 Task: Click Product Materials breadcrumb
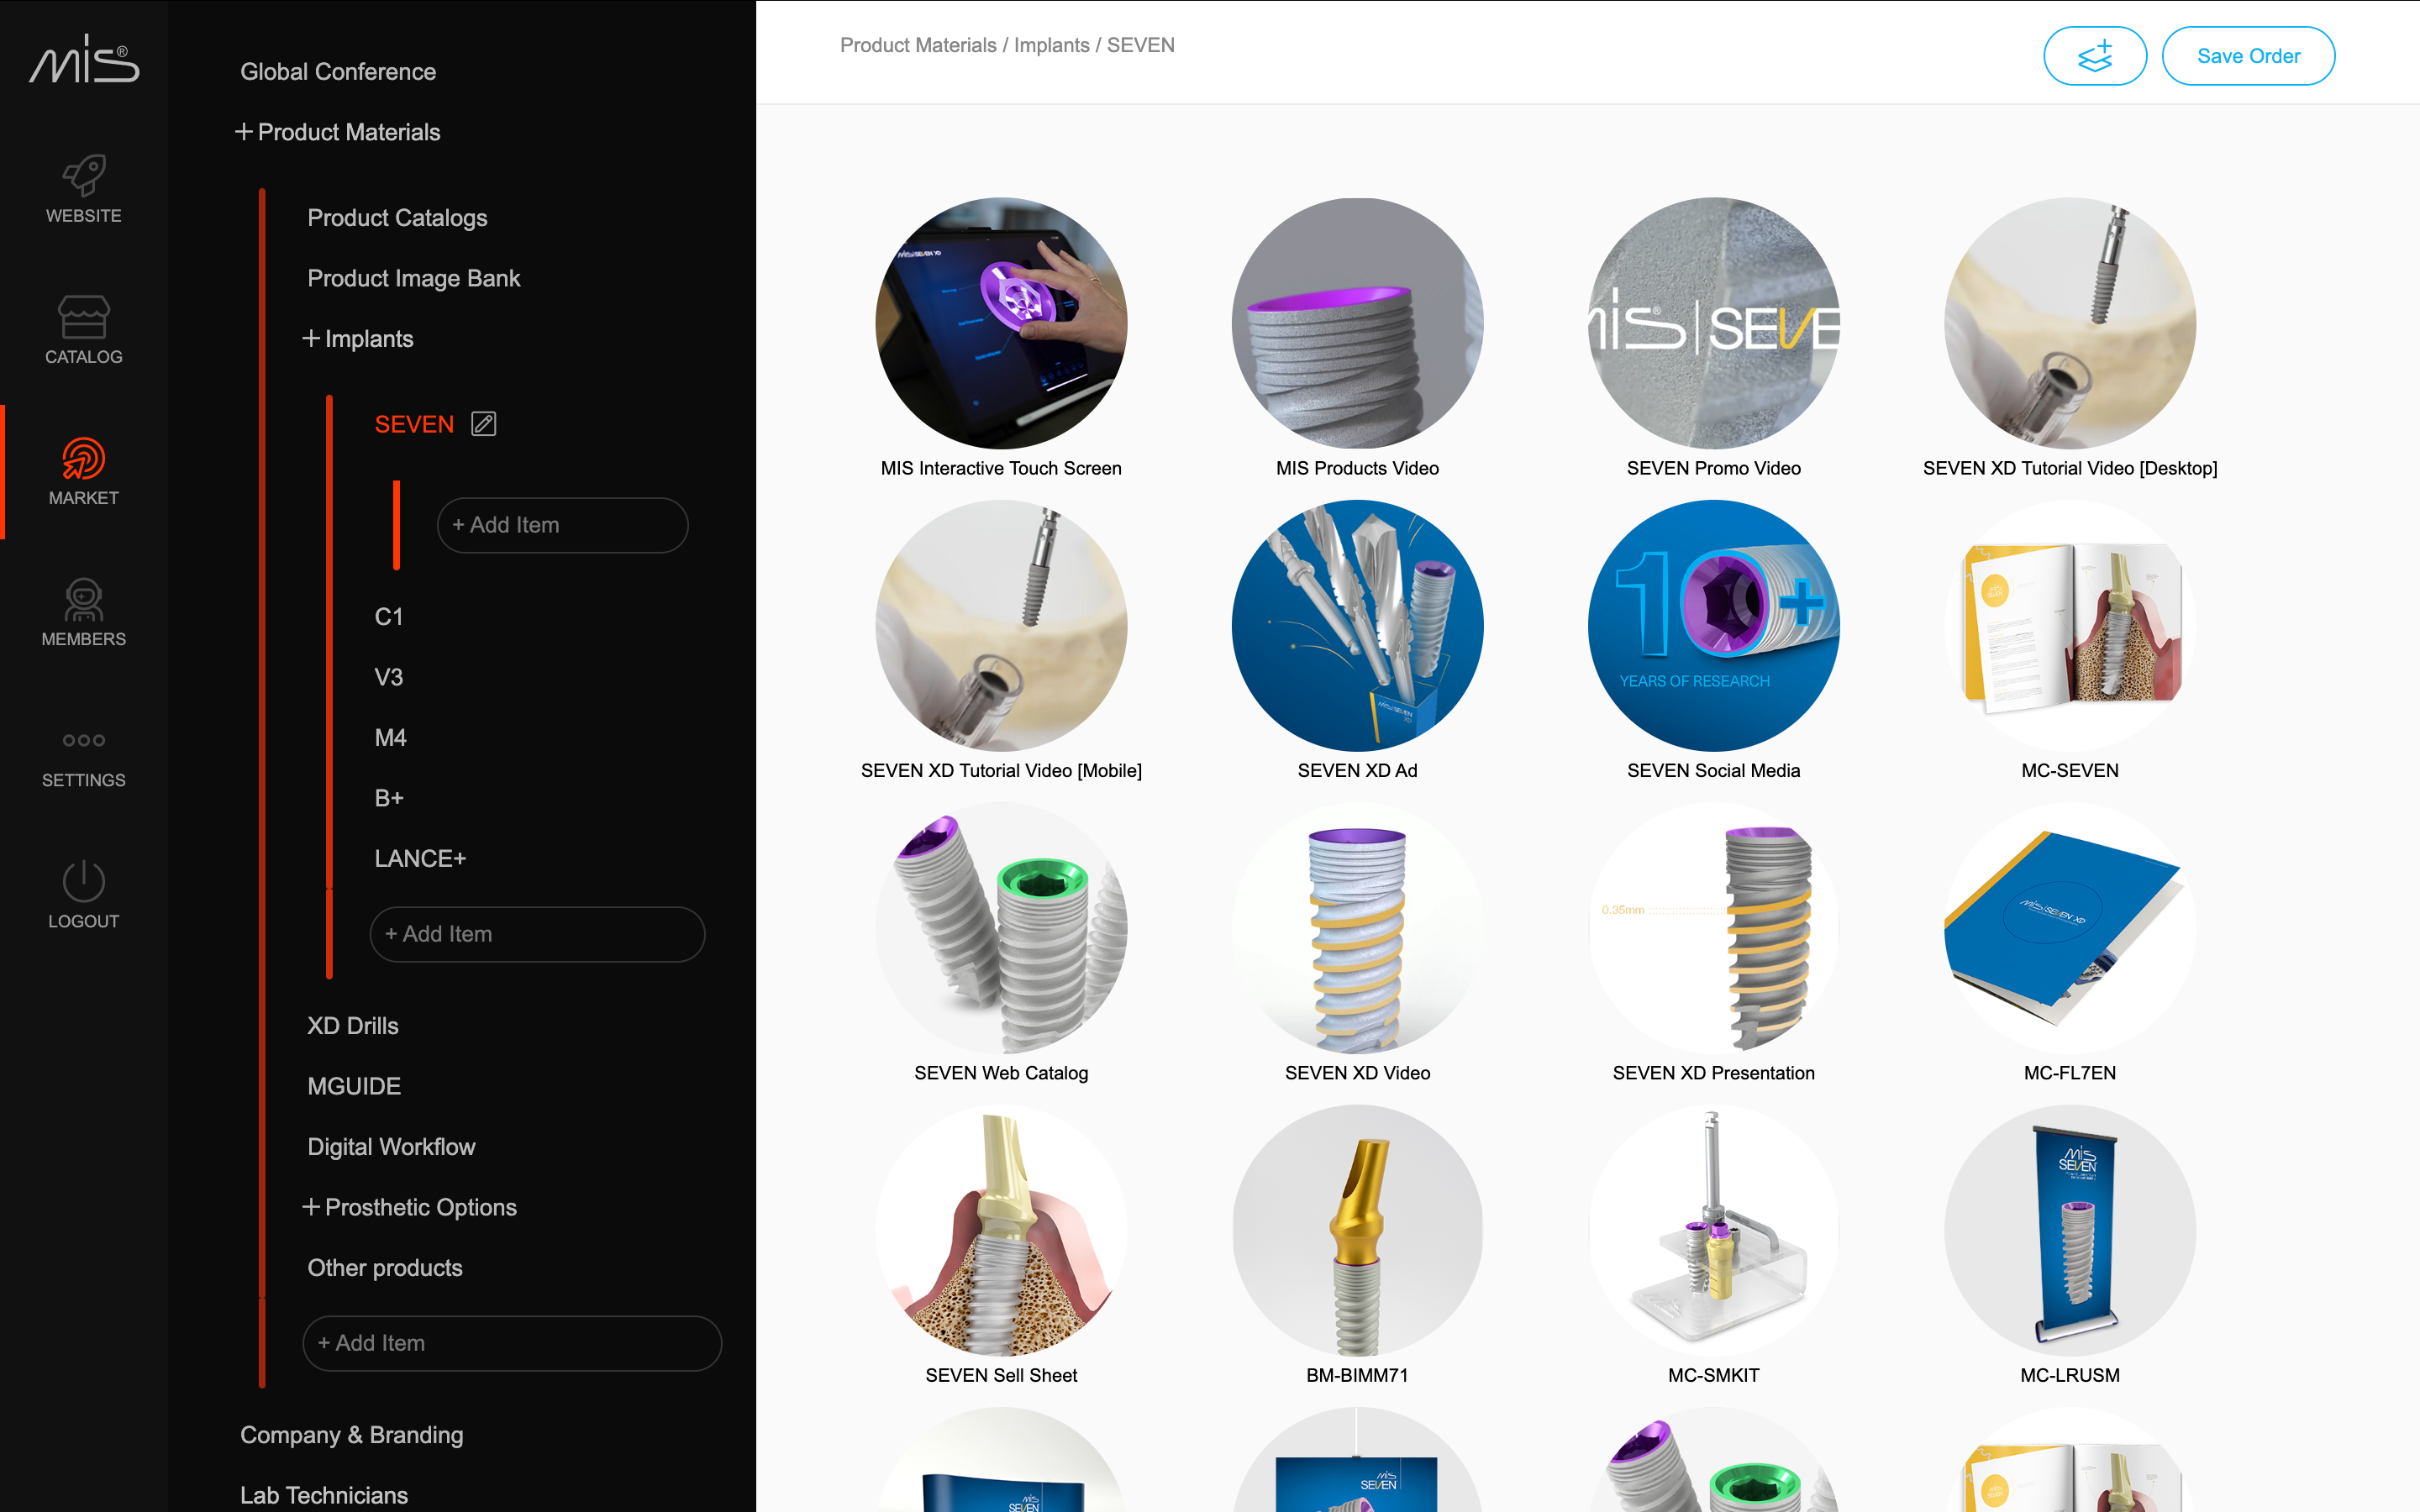(x=918, y=45)
